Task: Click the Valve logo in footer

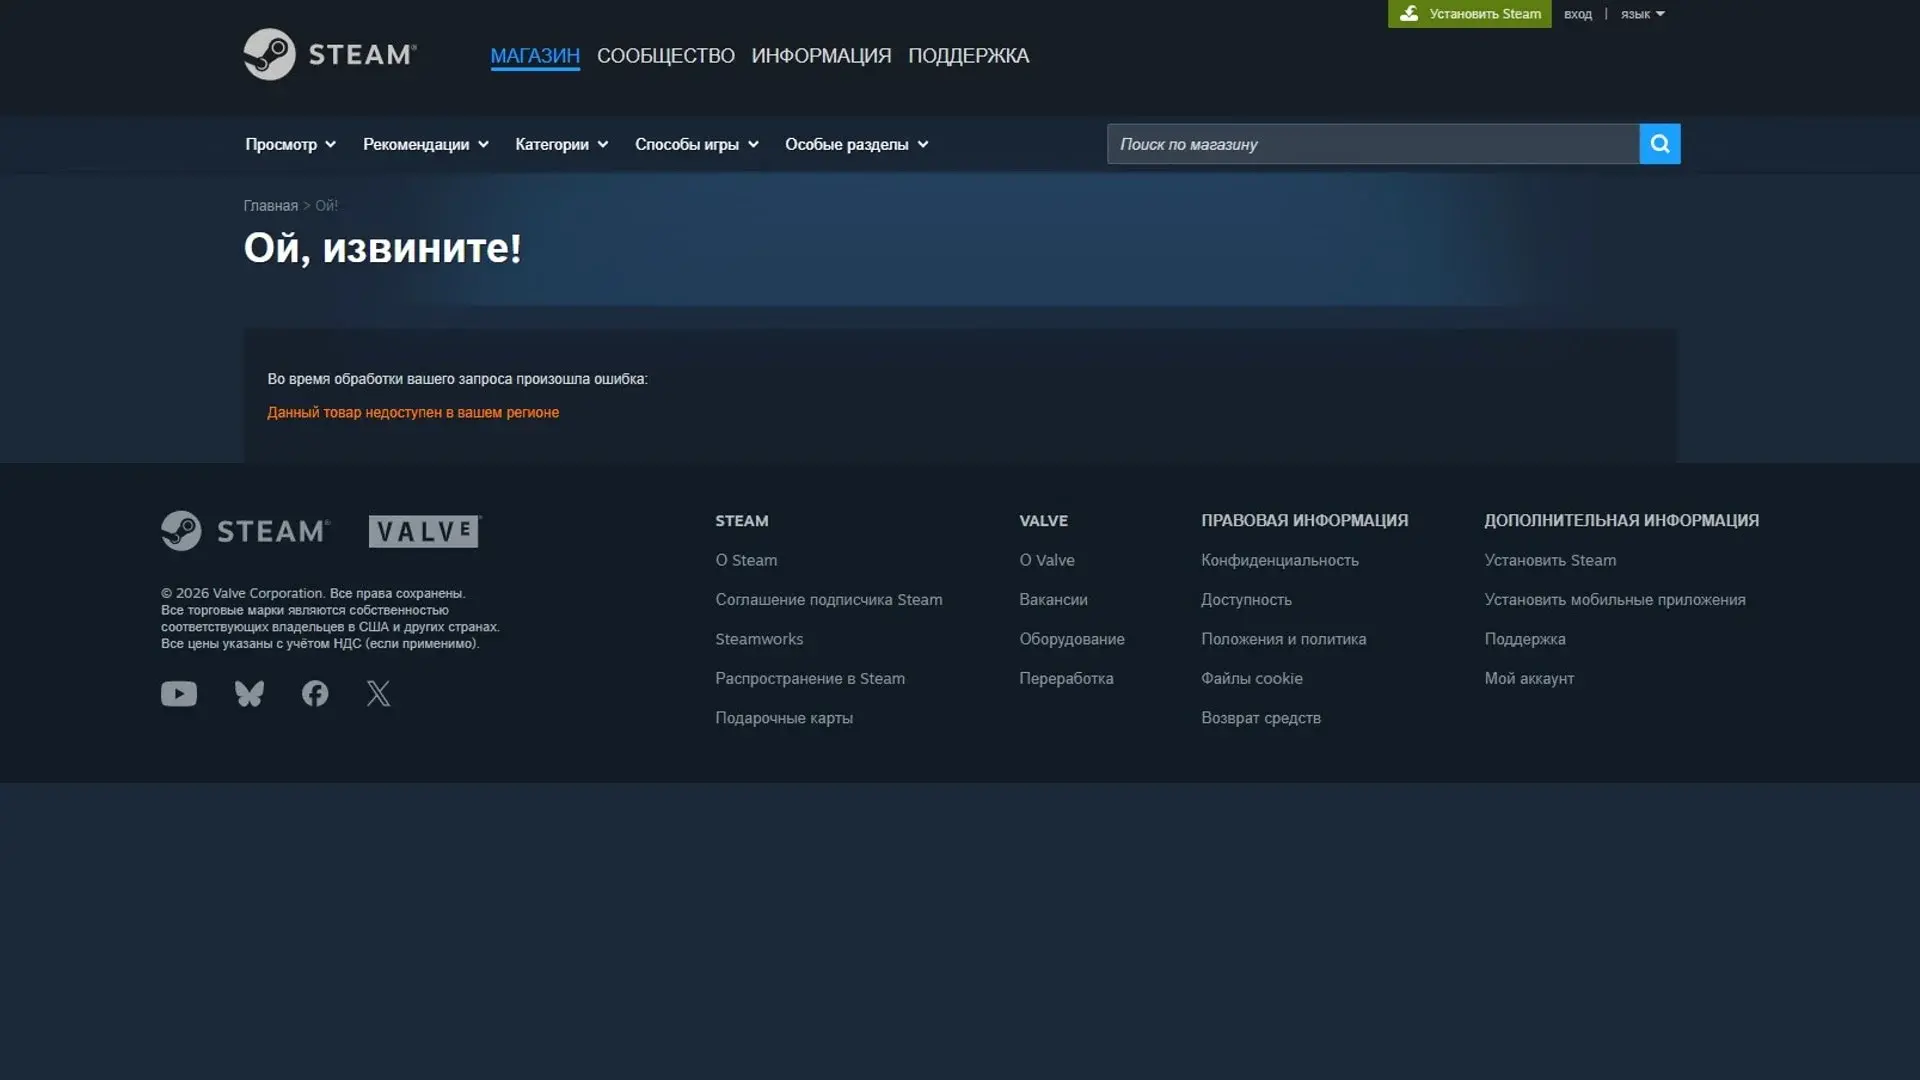Action: point(425,531)
